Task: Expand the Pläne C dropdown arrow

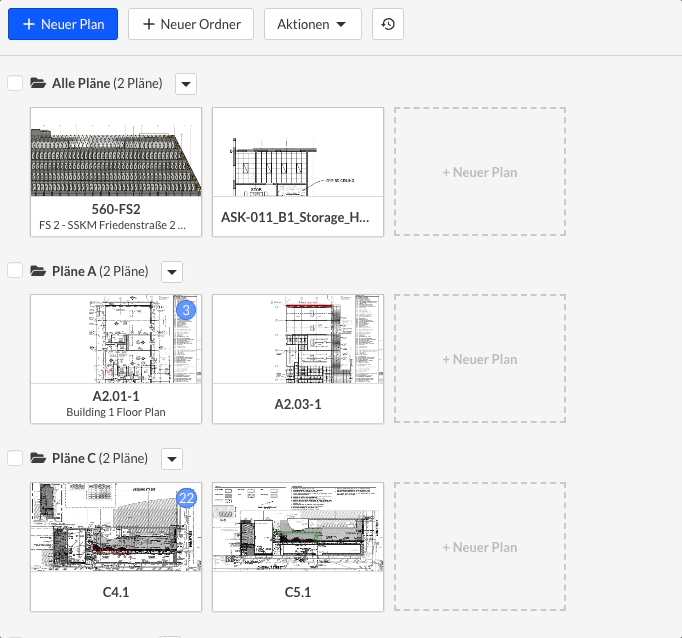Action: pyautogui.click(x=172, y=459)
